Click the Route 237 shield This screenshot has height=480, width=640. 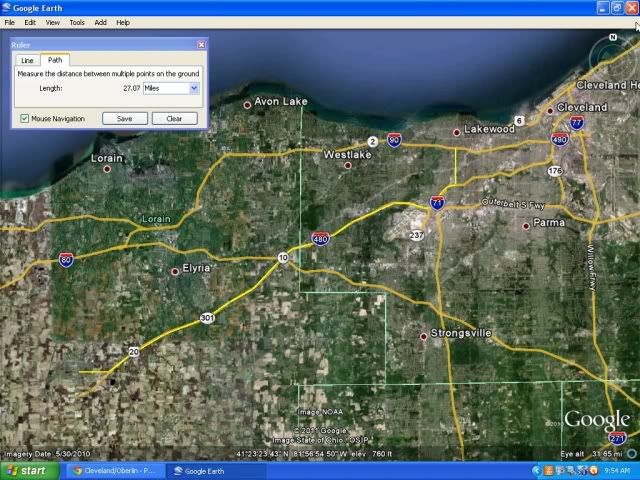point(417,235)
